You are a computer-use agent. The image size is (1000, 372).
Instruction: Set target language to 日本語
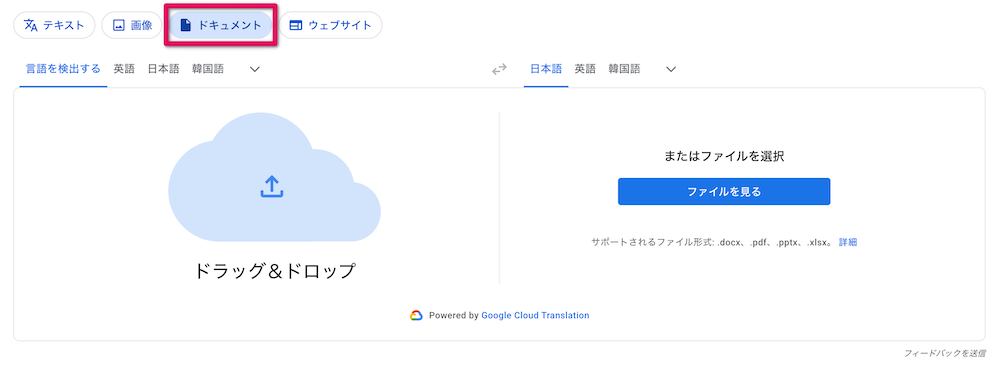click(x=546, y=69)
